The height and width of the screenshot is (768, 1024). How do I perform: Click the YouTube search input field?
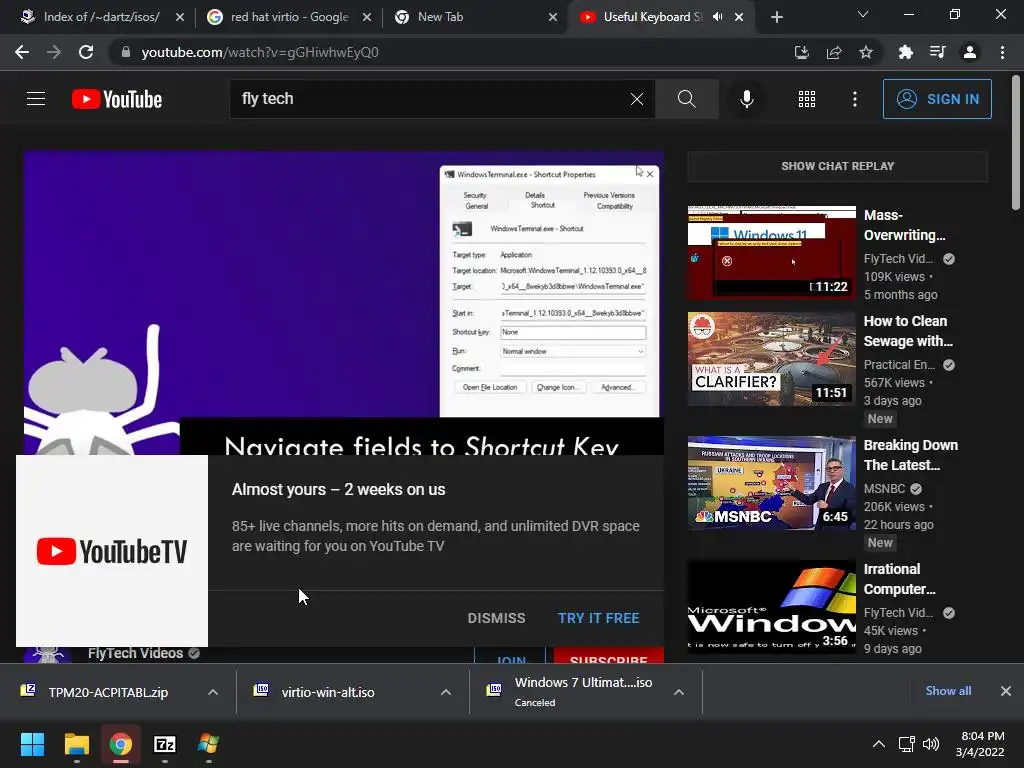point(431,99)
